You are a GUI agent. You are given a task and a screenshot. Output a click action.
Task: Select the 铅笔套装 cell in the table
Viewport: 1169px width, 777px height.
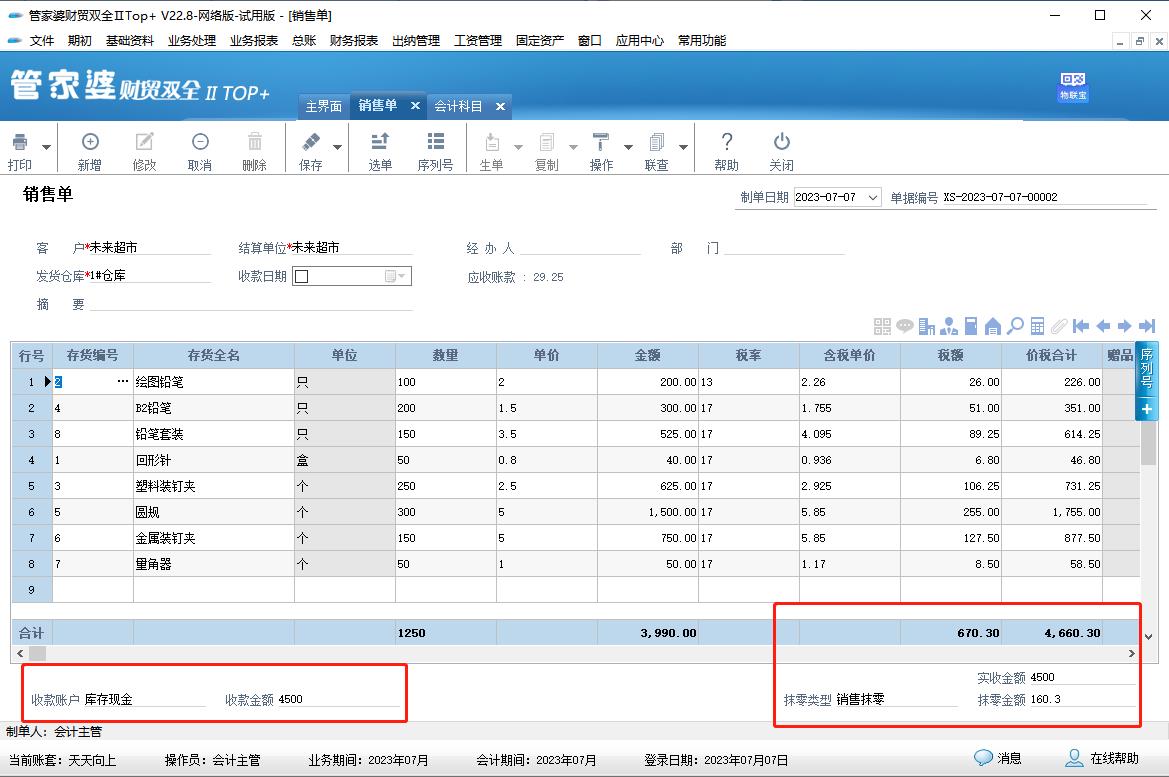(214, 434)
